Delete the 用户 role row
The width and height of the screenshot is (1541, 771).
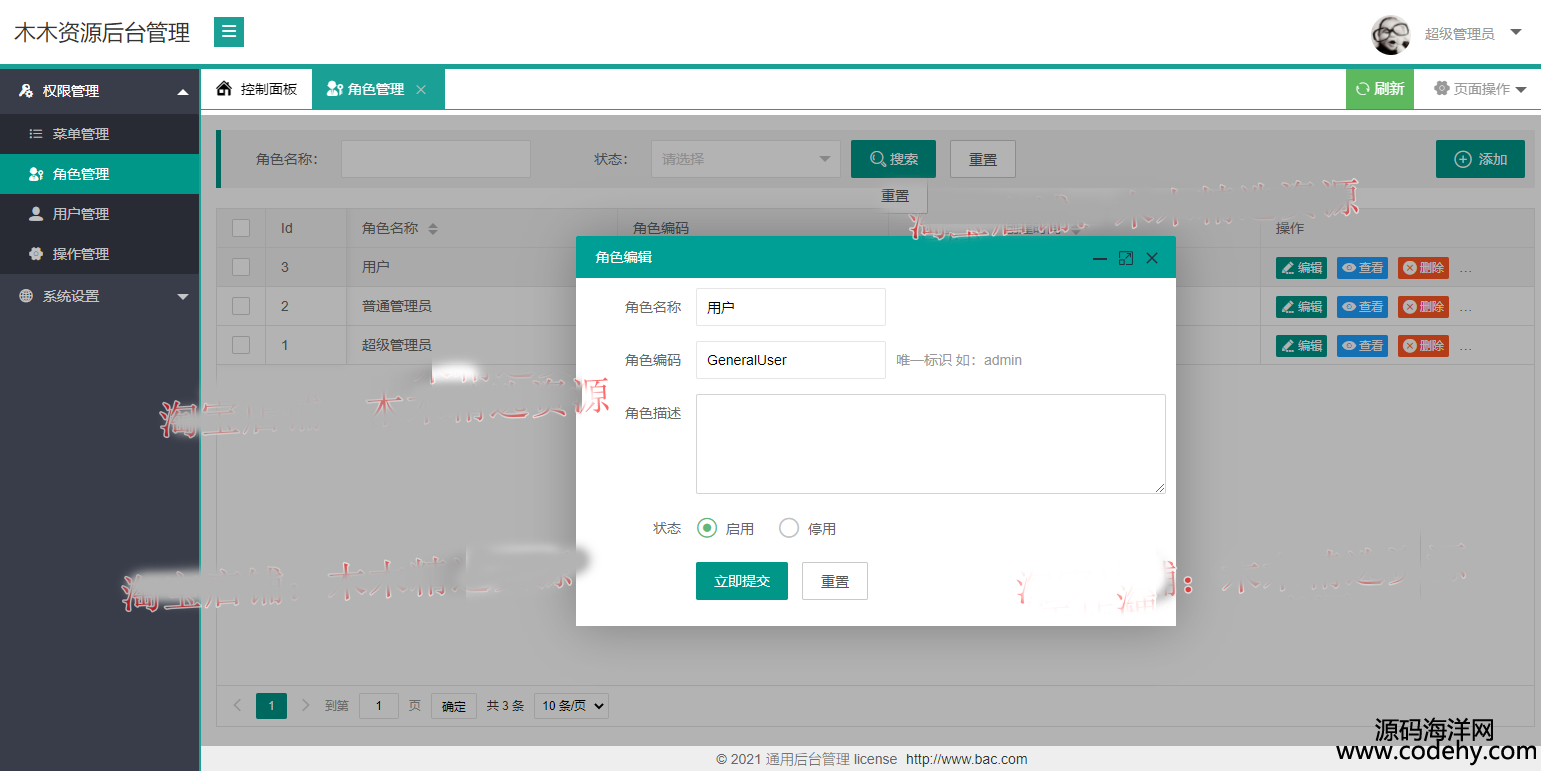point(1423,268)
